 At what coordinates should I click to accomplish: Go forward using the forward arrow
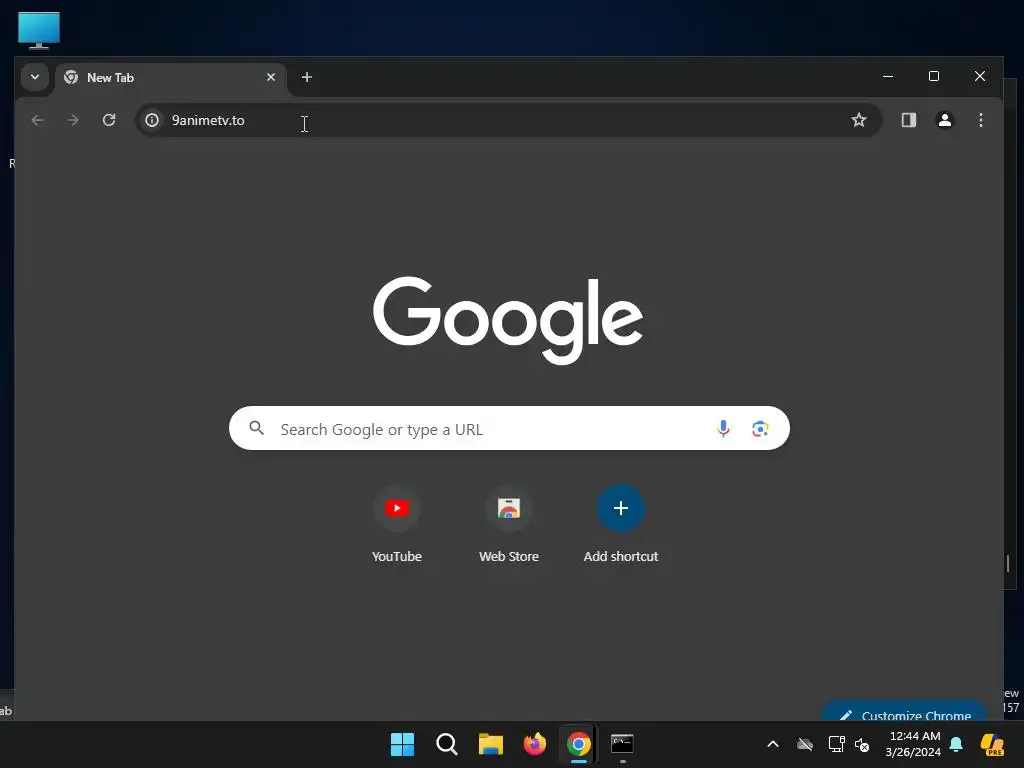(73, 120)
